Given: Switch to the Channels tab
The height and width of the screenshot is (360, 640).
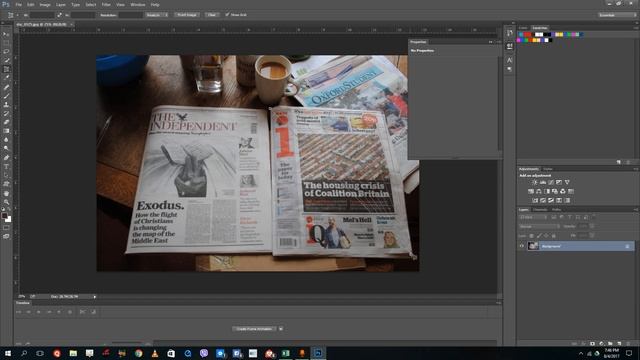Looking at the screenshot, I should pyautogui.click(x=540, y=209).
